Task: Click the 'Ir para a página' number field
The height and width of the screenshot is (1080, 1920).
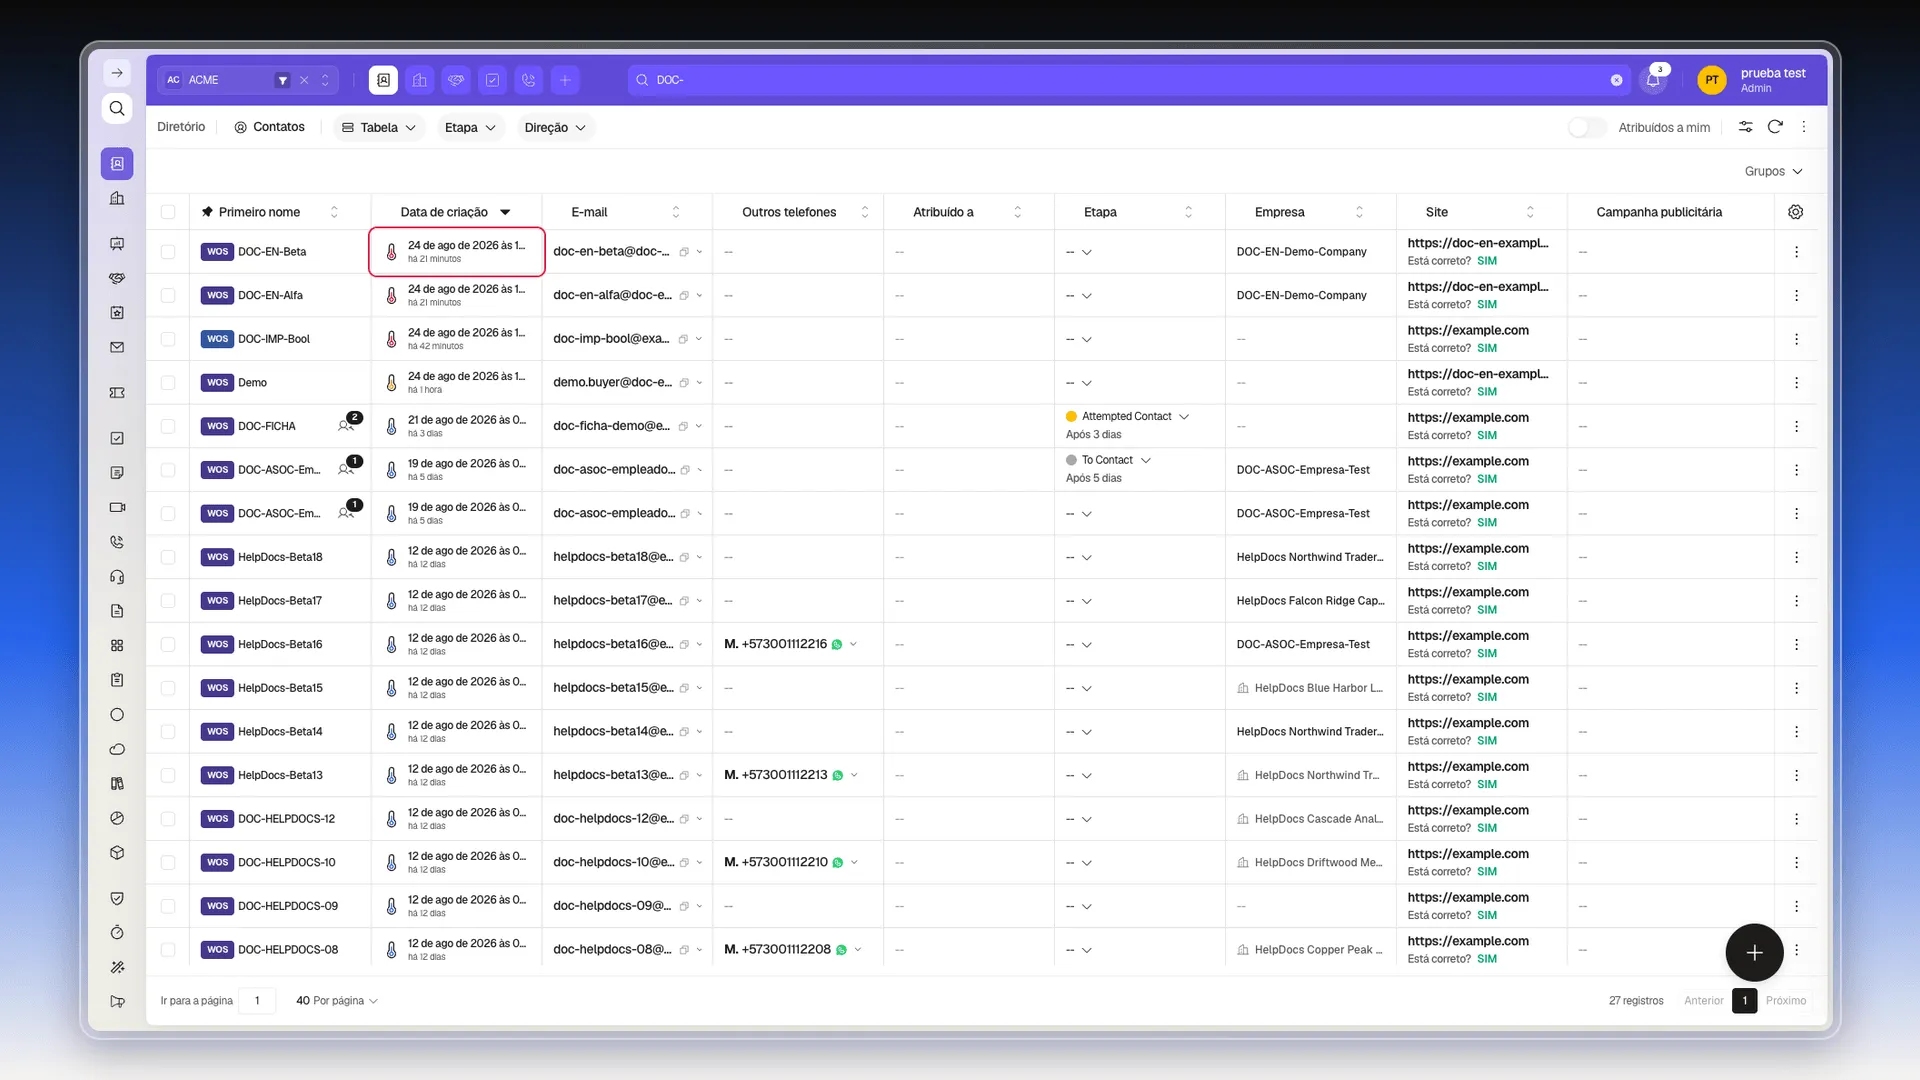Action: [x=257, y=1001]
